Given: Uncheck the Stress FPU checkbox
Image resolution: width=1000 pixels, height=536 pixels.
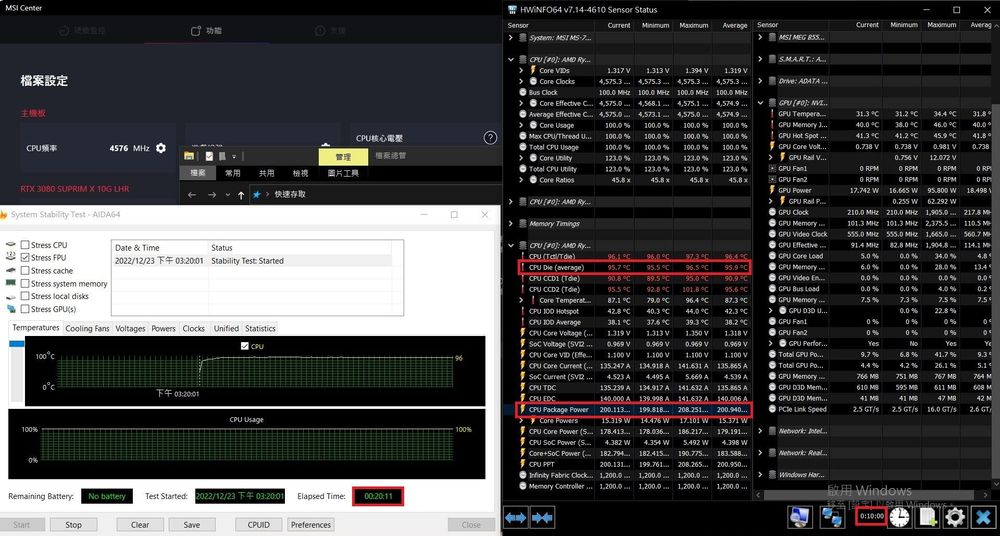Looking at the screenshot, I should pos(25,258).
